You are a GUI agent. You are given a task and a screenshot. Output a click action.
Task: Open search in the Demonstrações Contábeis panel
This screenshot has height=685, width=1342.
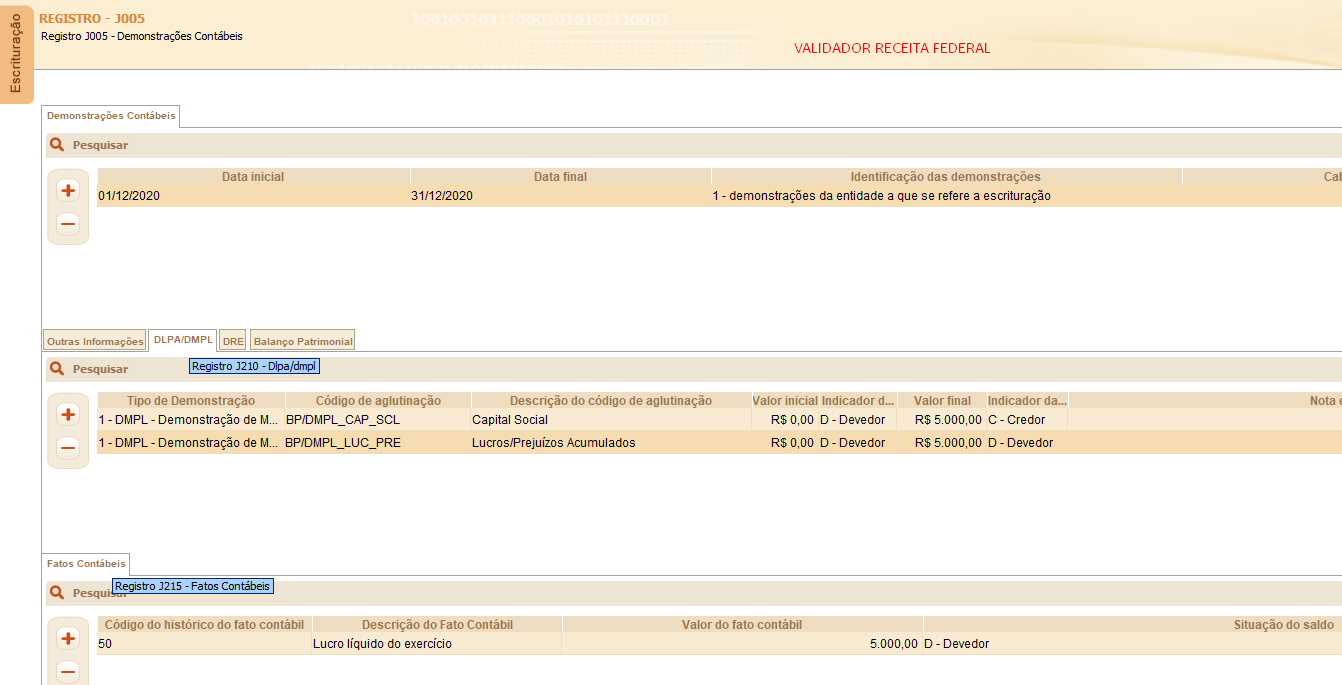(x=56, y=144)
